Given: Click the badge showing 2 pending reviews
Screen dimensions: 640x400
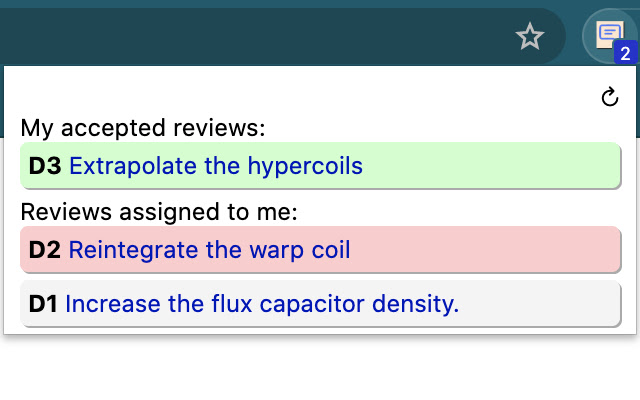Looking at the screenshot, I should 625,53.
